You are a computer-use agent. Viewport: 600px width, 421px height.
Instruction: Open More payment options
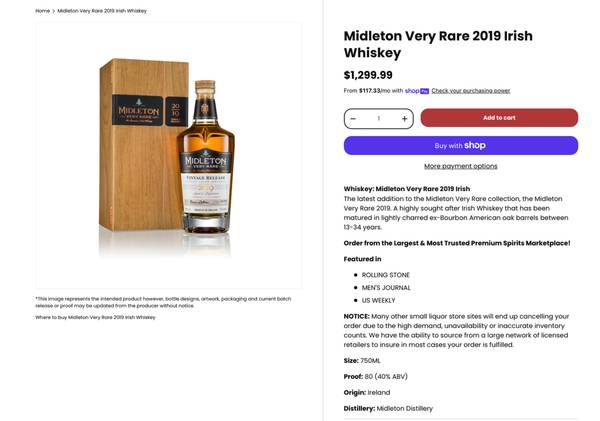460,166
